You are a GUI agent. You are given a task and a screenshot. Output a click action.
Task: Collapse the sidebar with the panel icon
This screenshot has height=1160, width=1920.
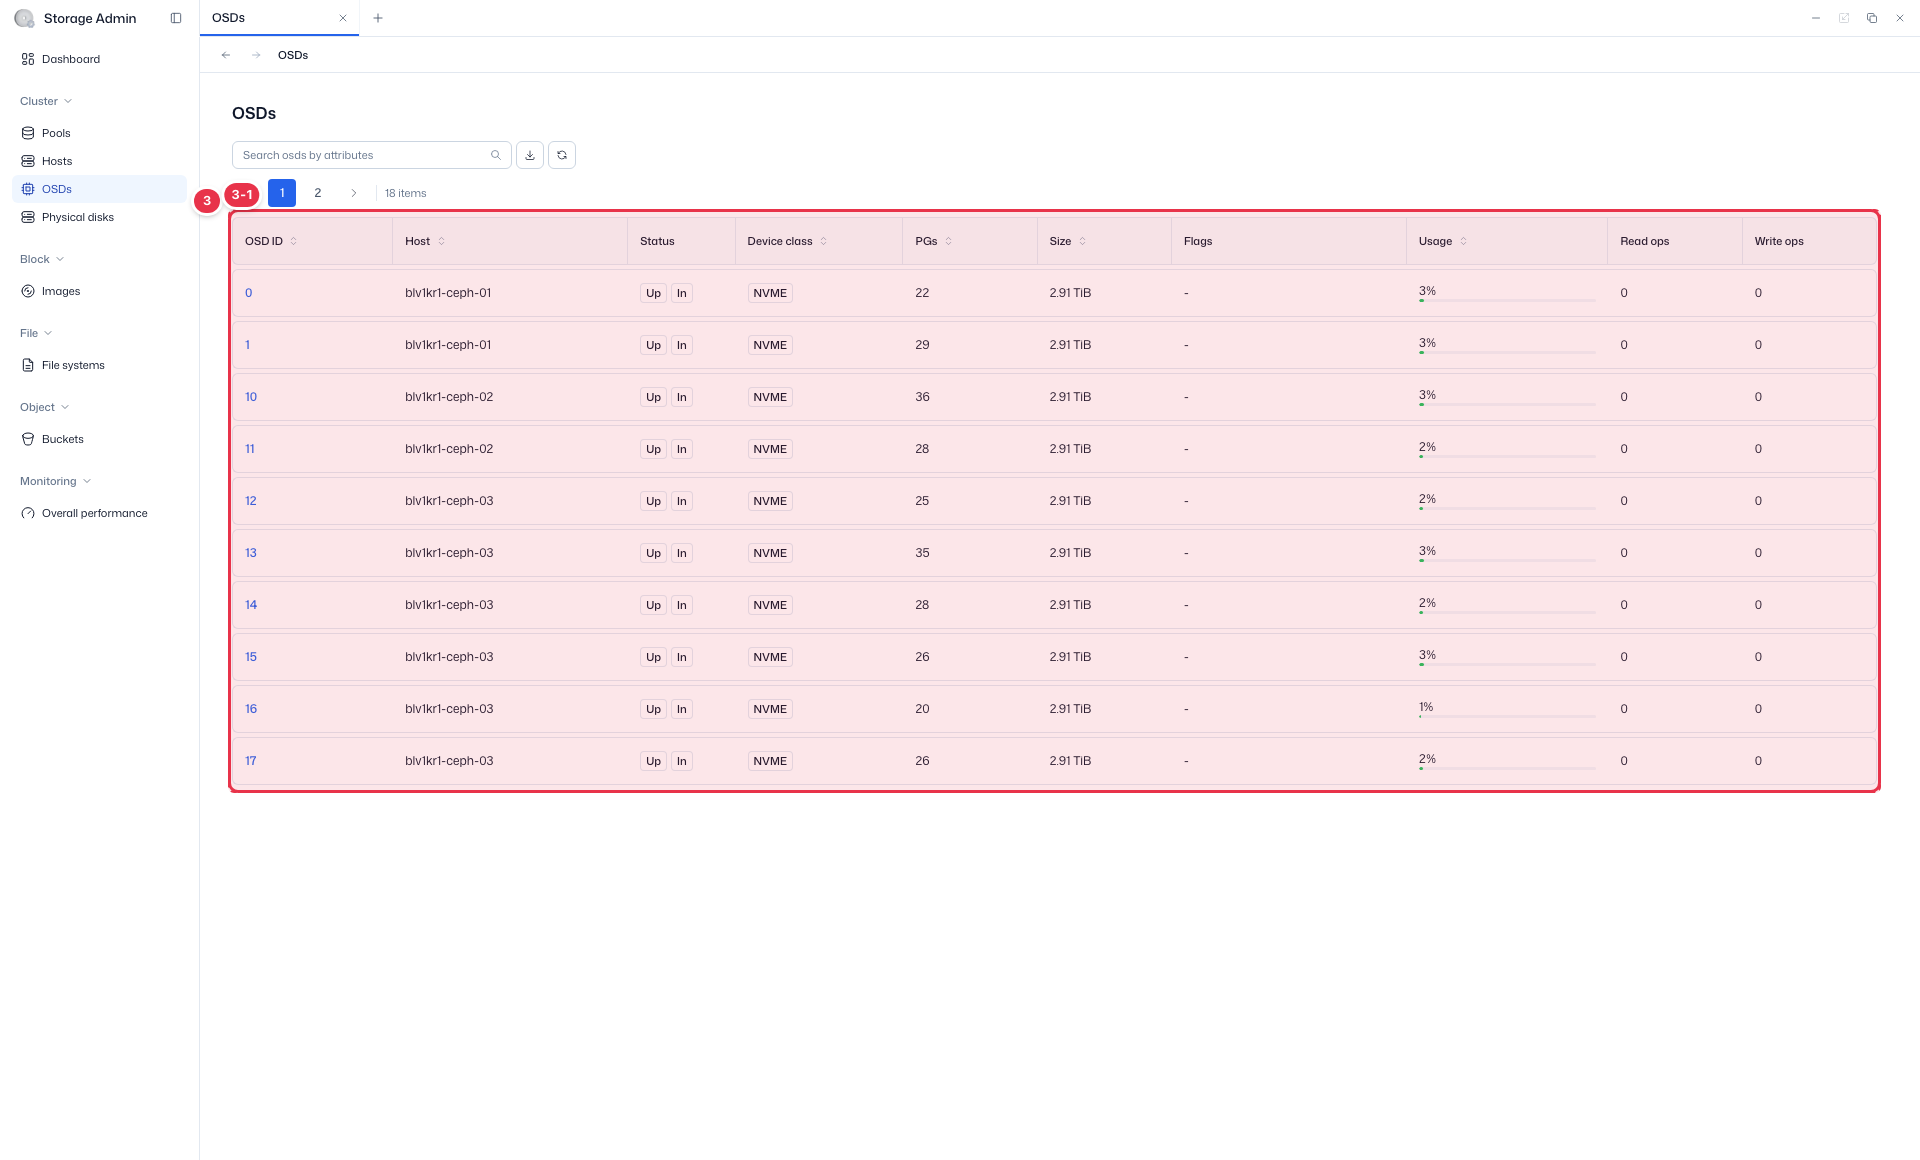point(176,18)
